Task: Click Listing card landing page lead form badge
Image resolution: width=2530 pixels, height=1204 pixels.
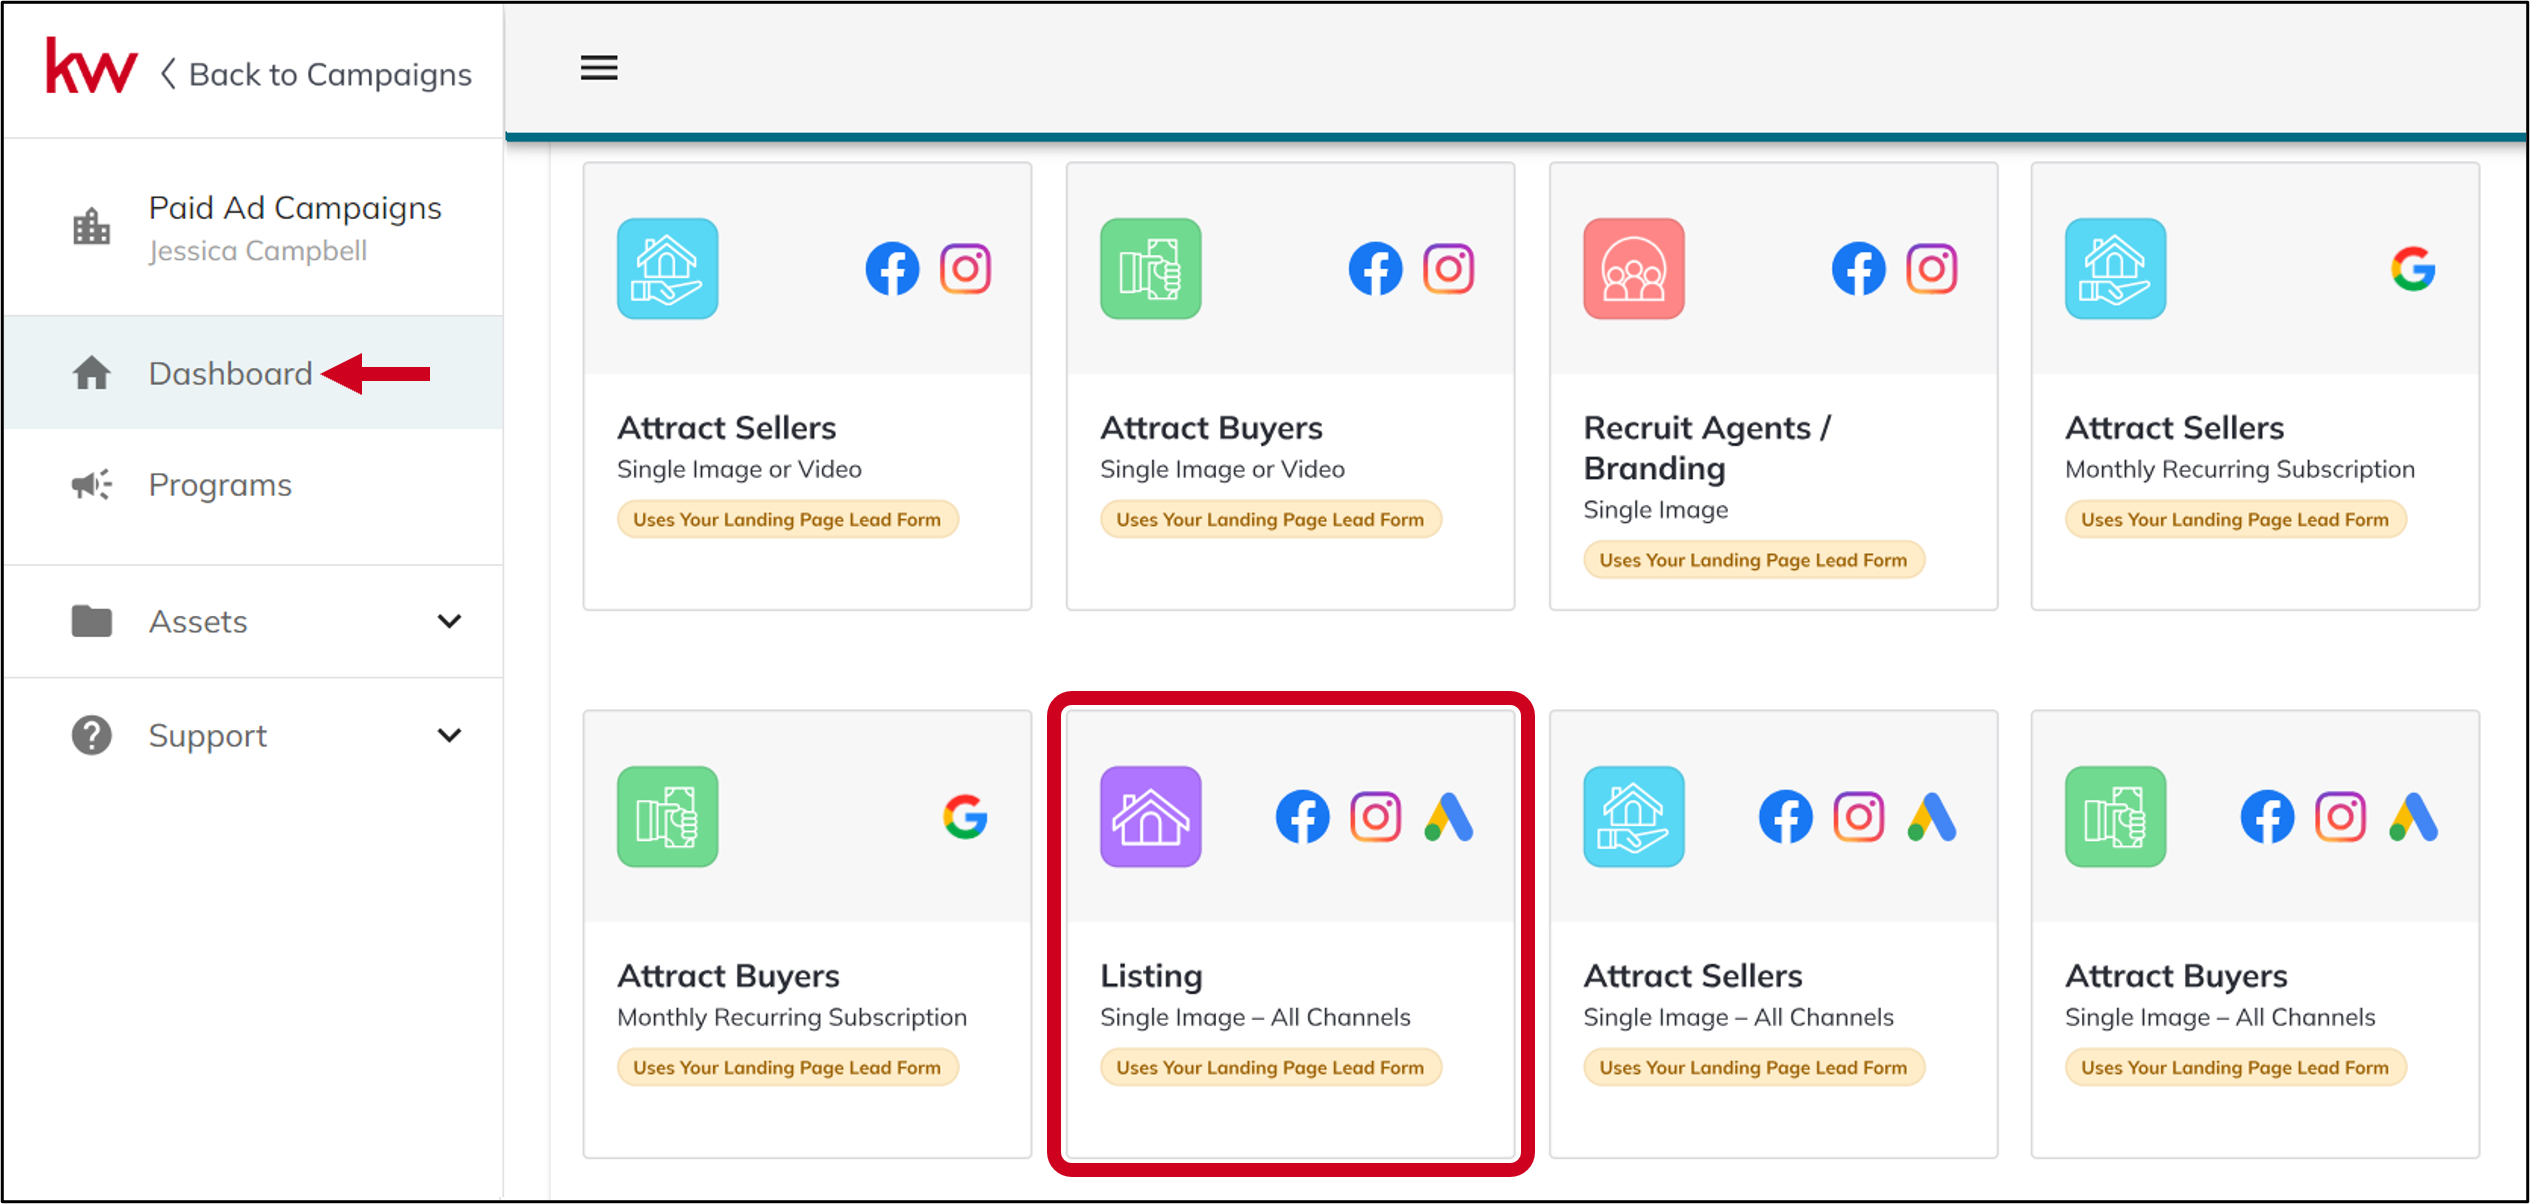Action: [1270, 1067]
